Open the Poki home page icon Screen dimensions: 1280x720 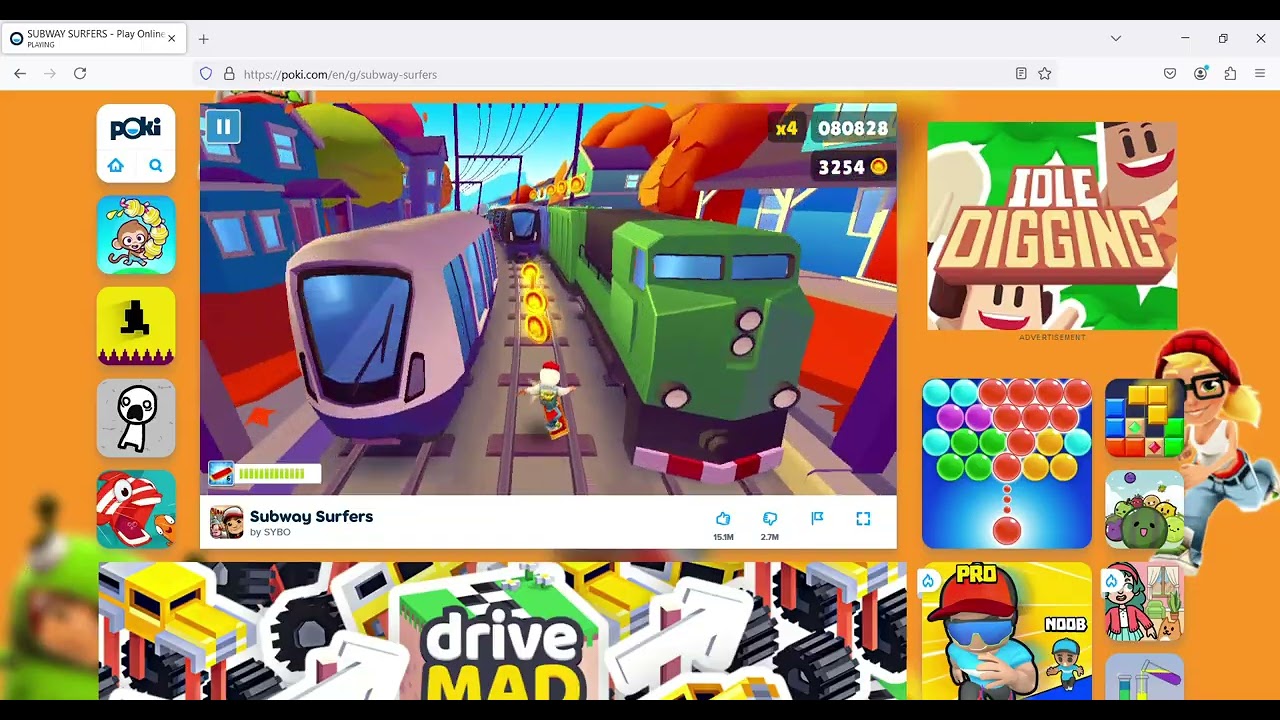click(x=116, y=166)
